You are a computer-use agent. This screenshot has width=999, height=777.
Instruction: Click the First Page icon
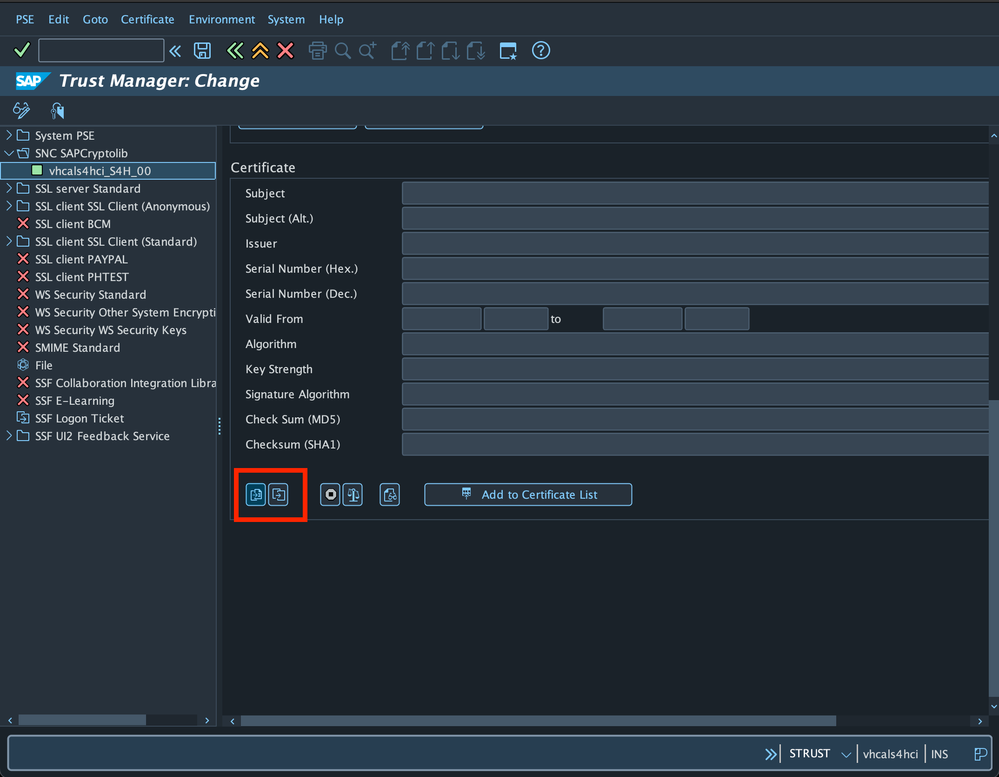(399, 50)
